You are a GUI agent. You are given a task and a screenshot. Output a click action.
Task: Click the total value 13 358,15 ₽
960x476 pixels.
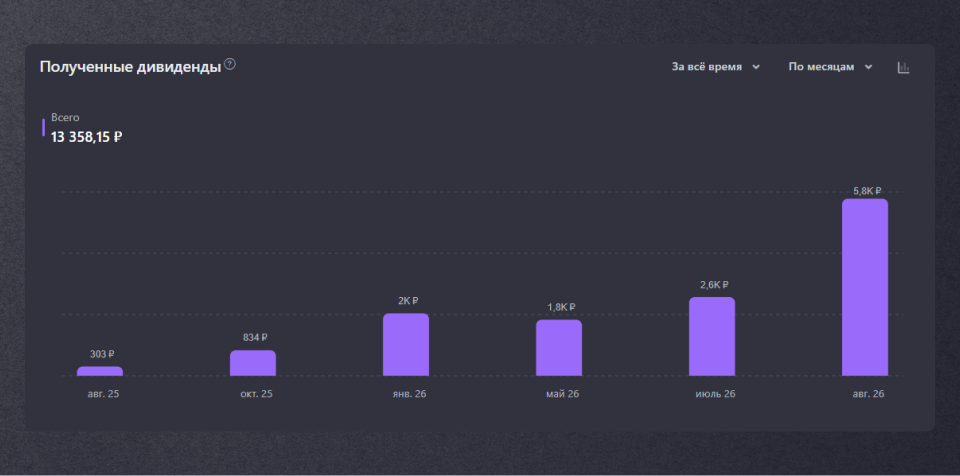(x=86, y=137)
